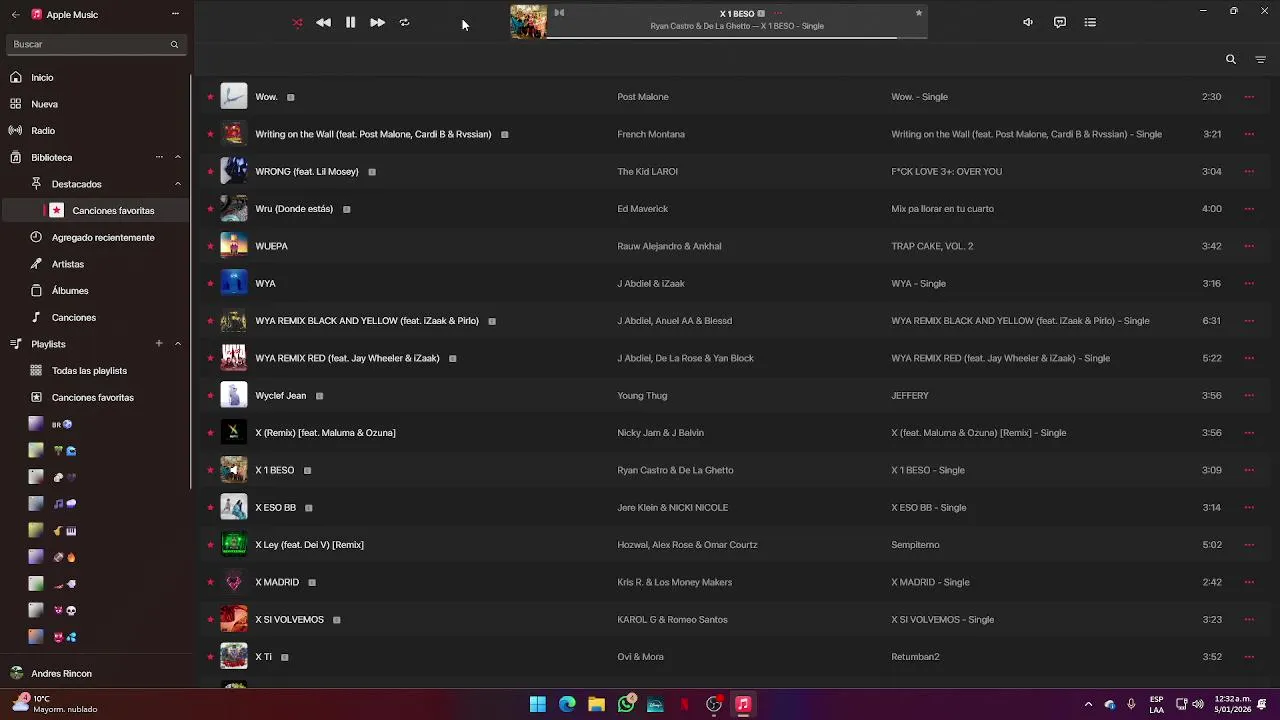Open the sort and filter options
This screenshot has width=1280, height=720.
click(x=1260, y=59)
